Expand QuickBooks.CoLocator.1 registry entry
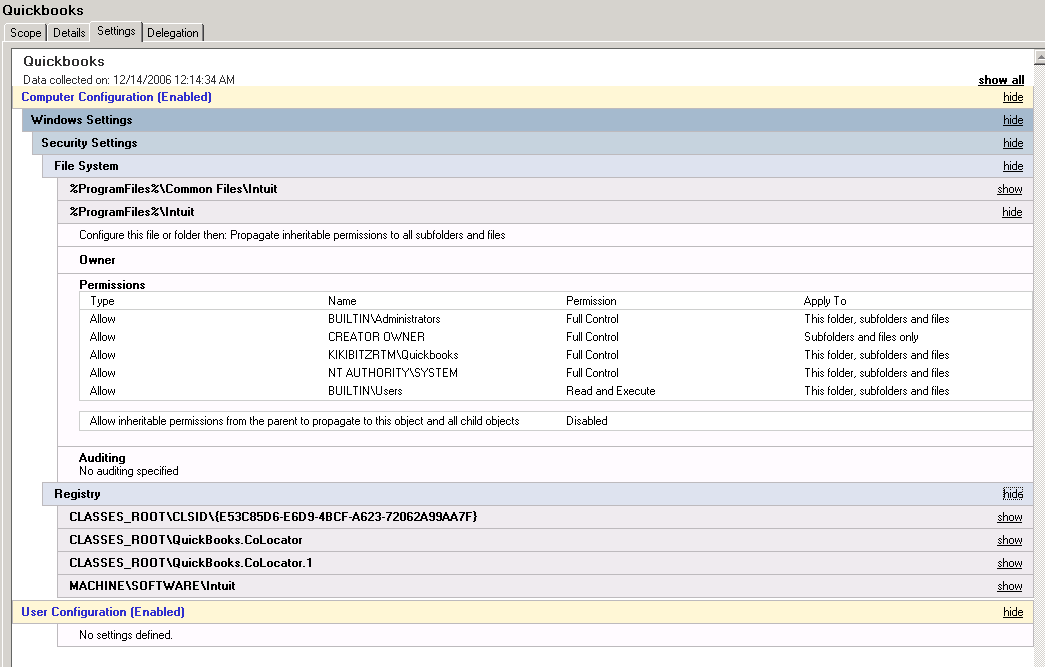This screenshot has width=1045, height=667. coord(1009,563)
